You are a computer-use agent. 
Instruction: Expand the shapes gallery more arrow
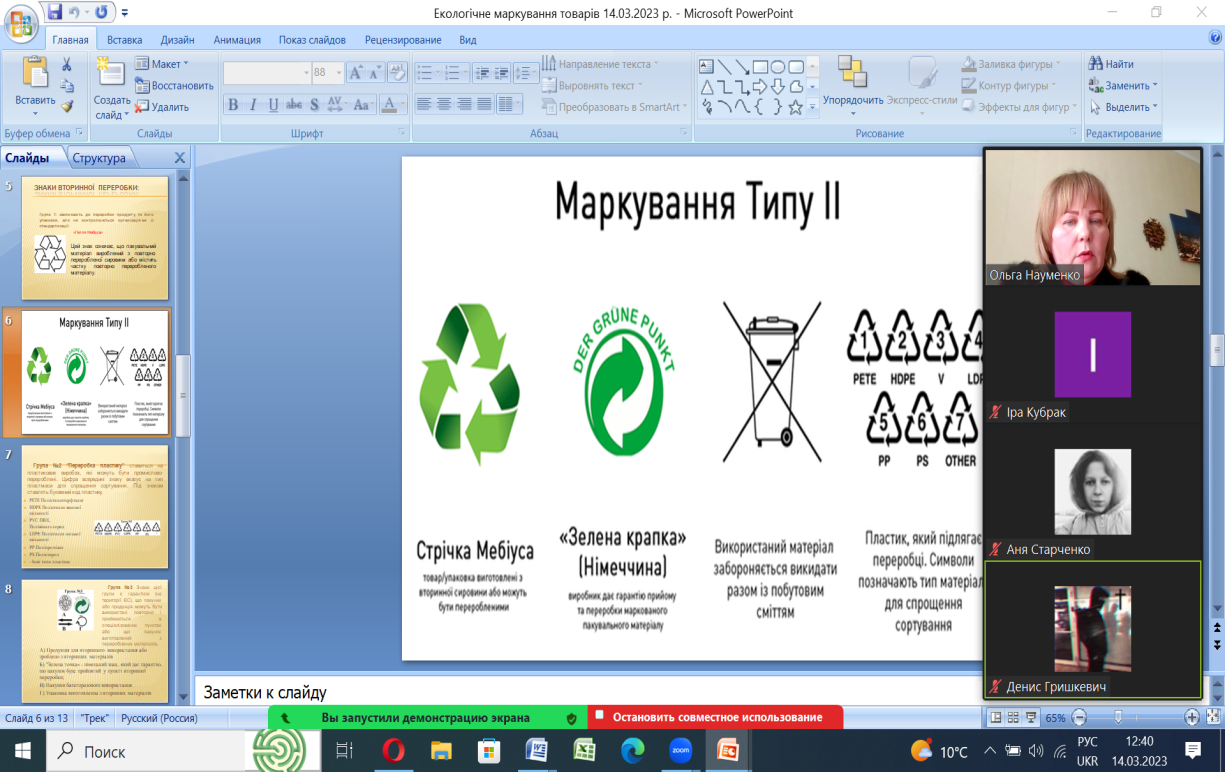coord(812,106)
